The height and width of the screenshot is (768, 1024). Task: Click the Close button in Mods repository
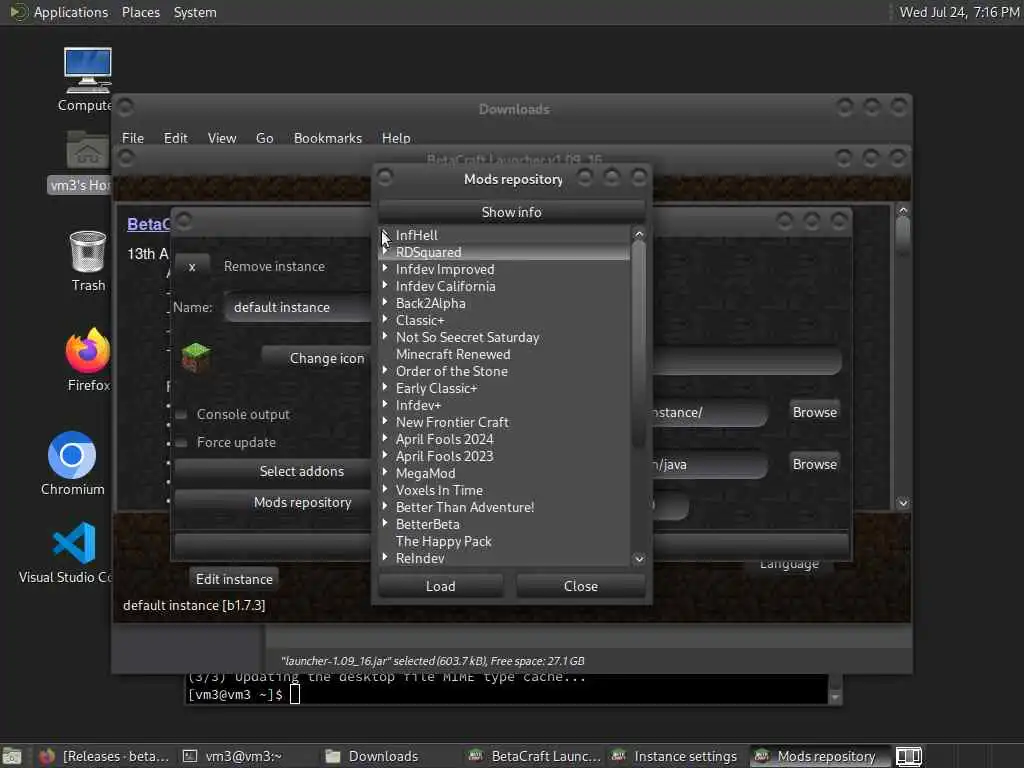point(580,586)
